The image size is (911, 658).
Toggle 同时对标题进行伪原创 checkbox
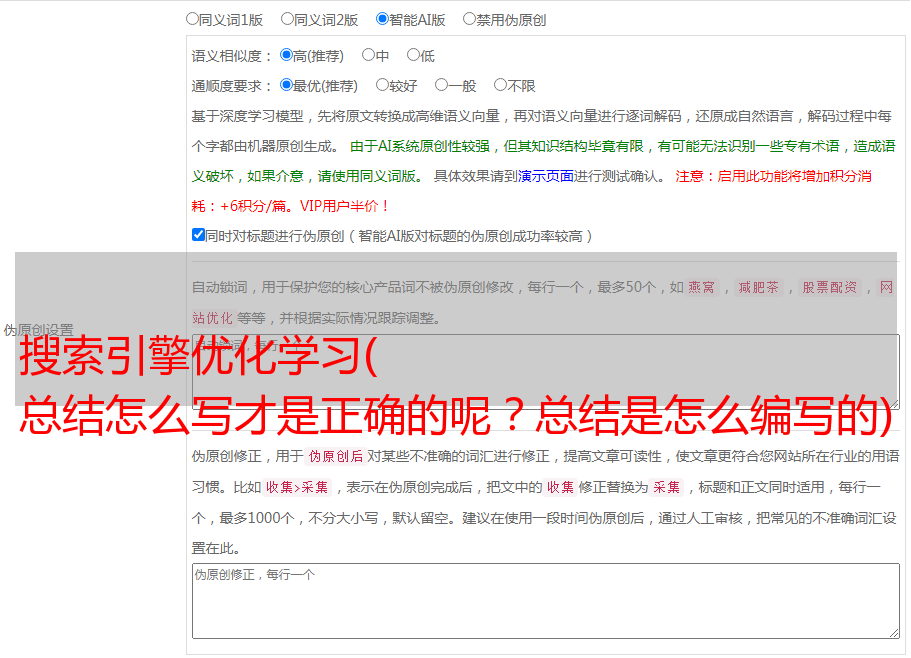tap(198, 235)
